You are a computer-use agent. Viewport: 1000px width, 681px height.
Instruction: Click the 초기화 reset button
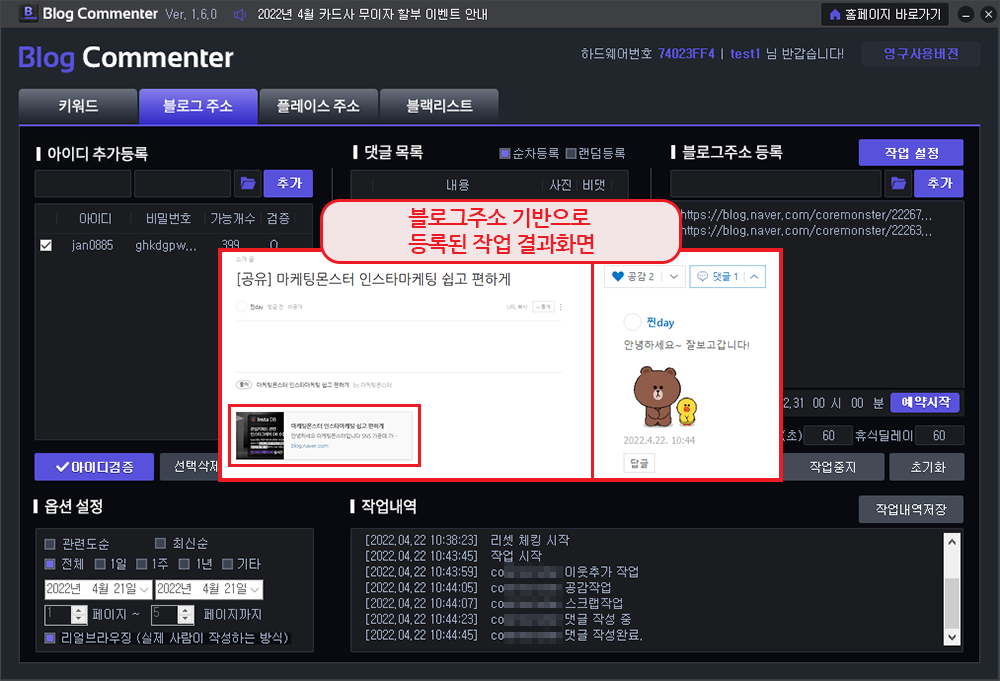click(x=927, y=467)
